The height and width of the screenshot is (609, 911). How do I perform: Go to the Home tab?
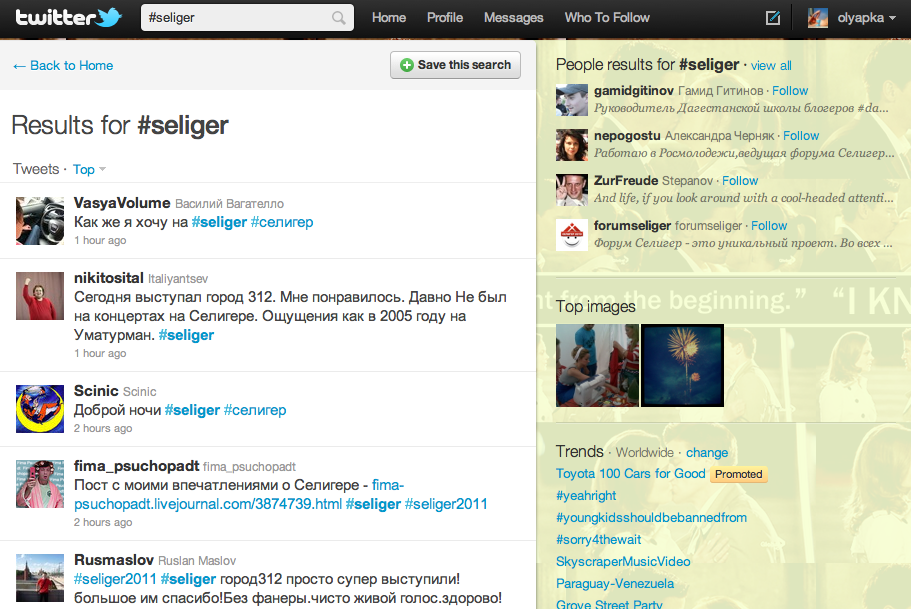click(x=389, y=18)
